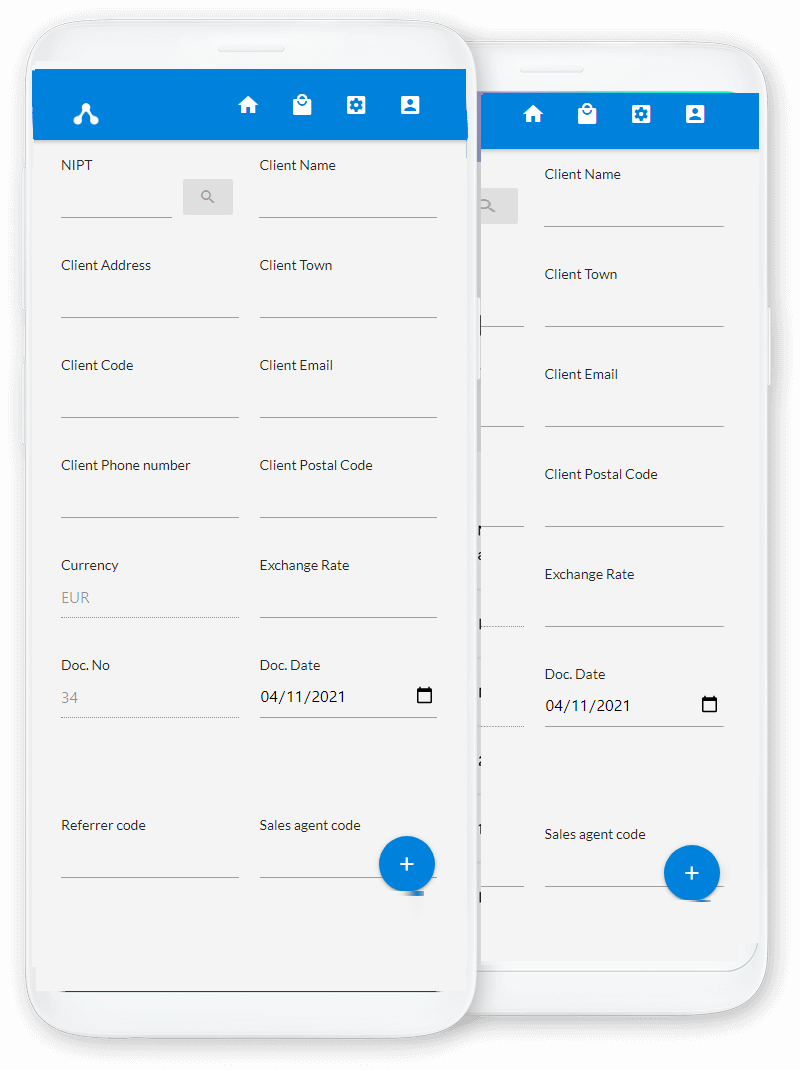Open settings gear icon on back phone
800x1070 pixels.
point(641,114)
